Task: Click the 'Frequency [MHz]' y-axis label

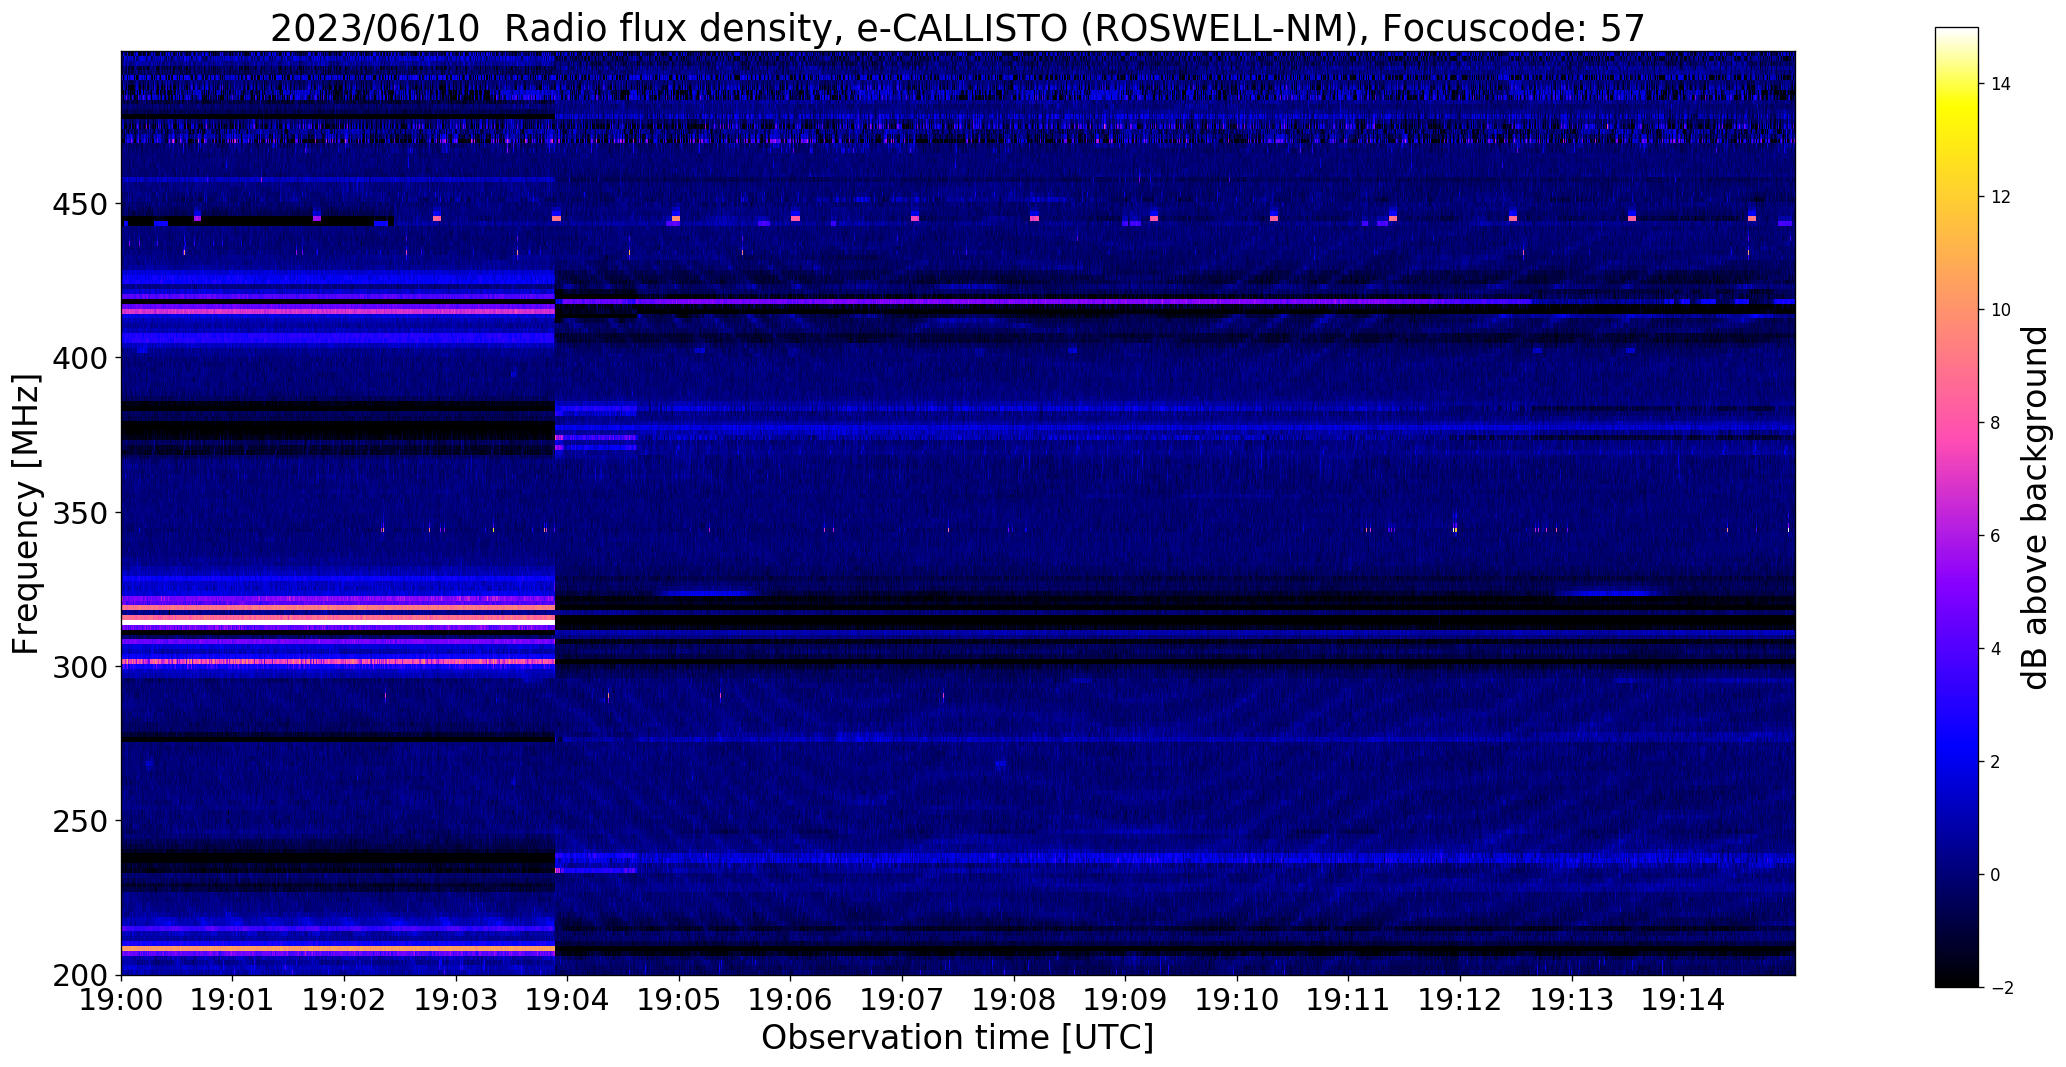Action: 26,514
